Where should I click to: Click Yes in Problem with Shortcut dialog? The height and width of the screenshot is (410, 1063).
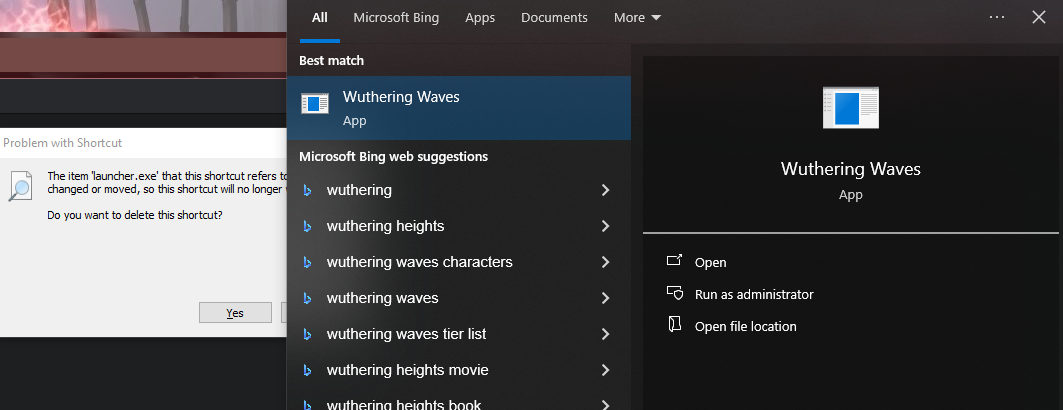235,312
